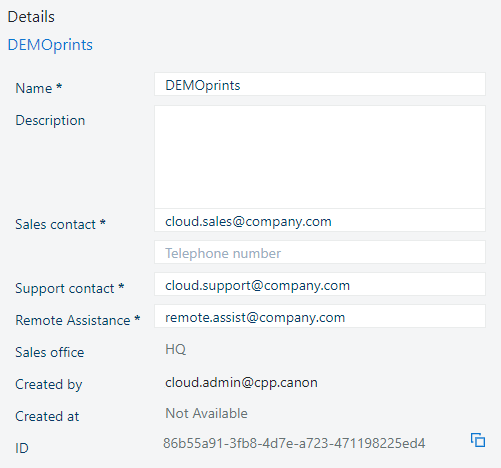Screen dimensions: 501x468
Task: Click the Remote Assistance label
Action: click(78, 320)
